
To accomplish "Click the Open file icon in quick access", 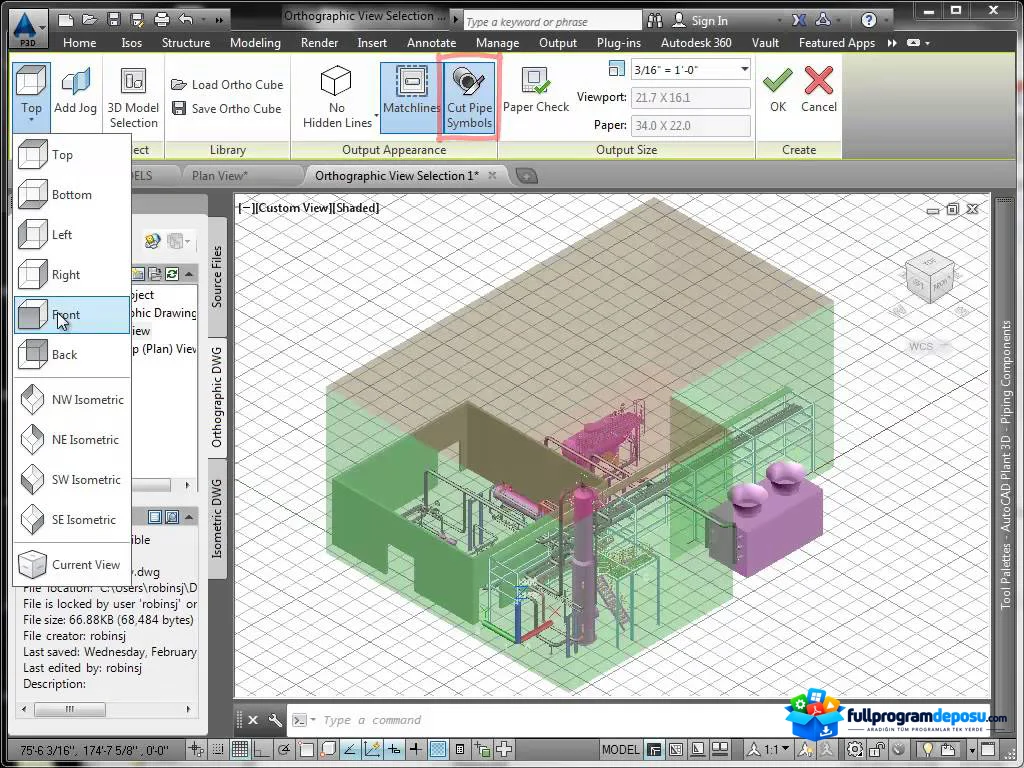I will point(89,20).
